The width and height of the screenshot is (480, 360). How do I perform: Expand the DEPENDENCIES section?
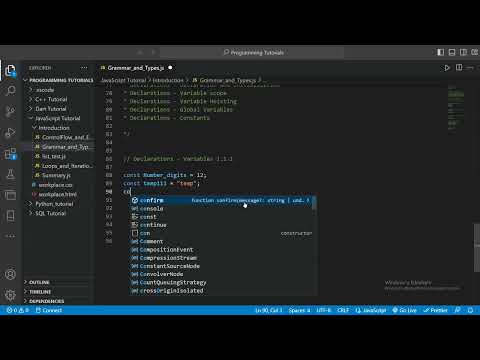(59, 301)
